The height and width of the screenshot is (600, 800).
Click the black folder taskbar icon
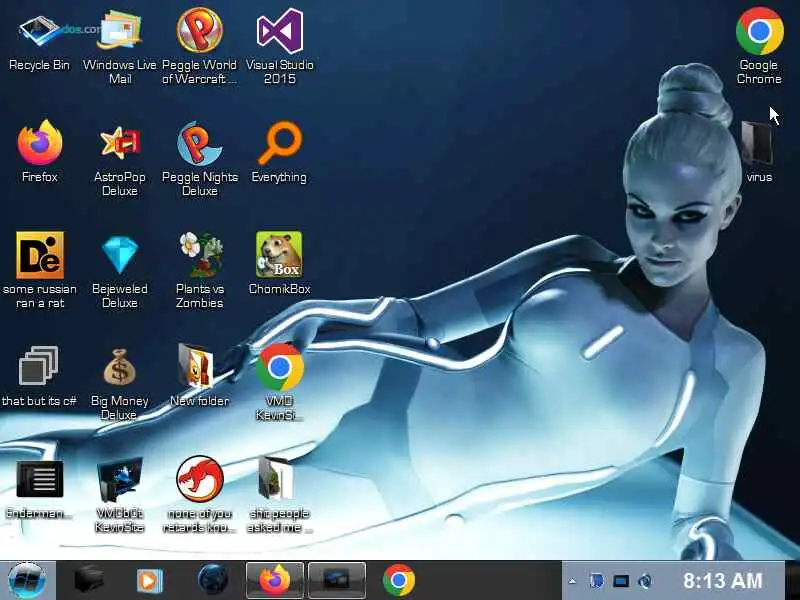89,581
